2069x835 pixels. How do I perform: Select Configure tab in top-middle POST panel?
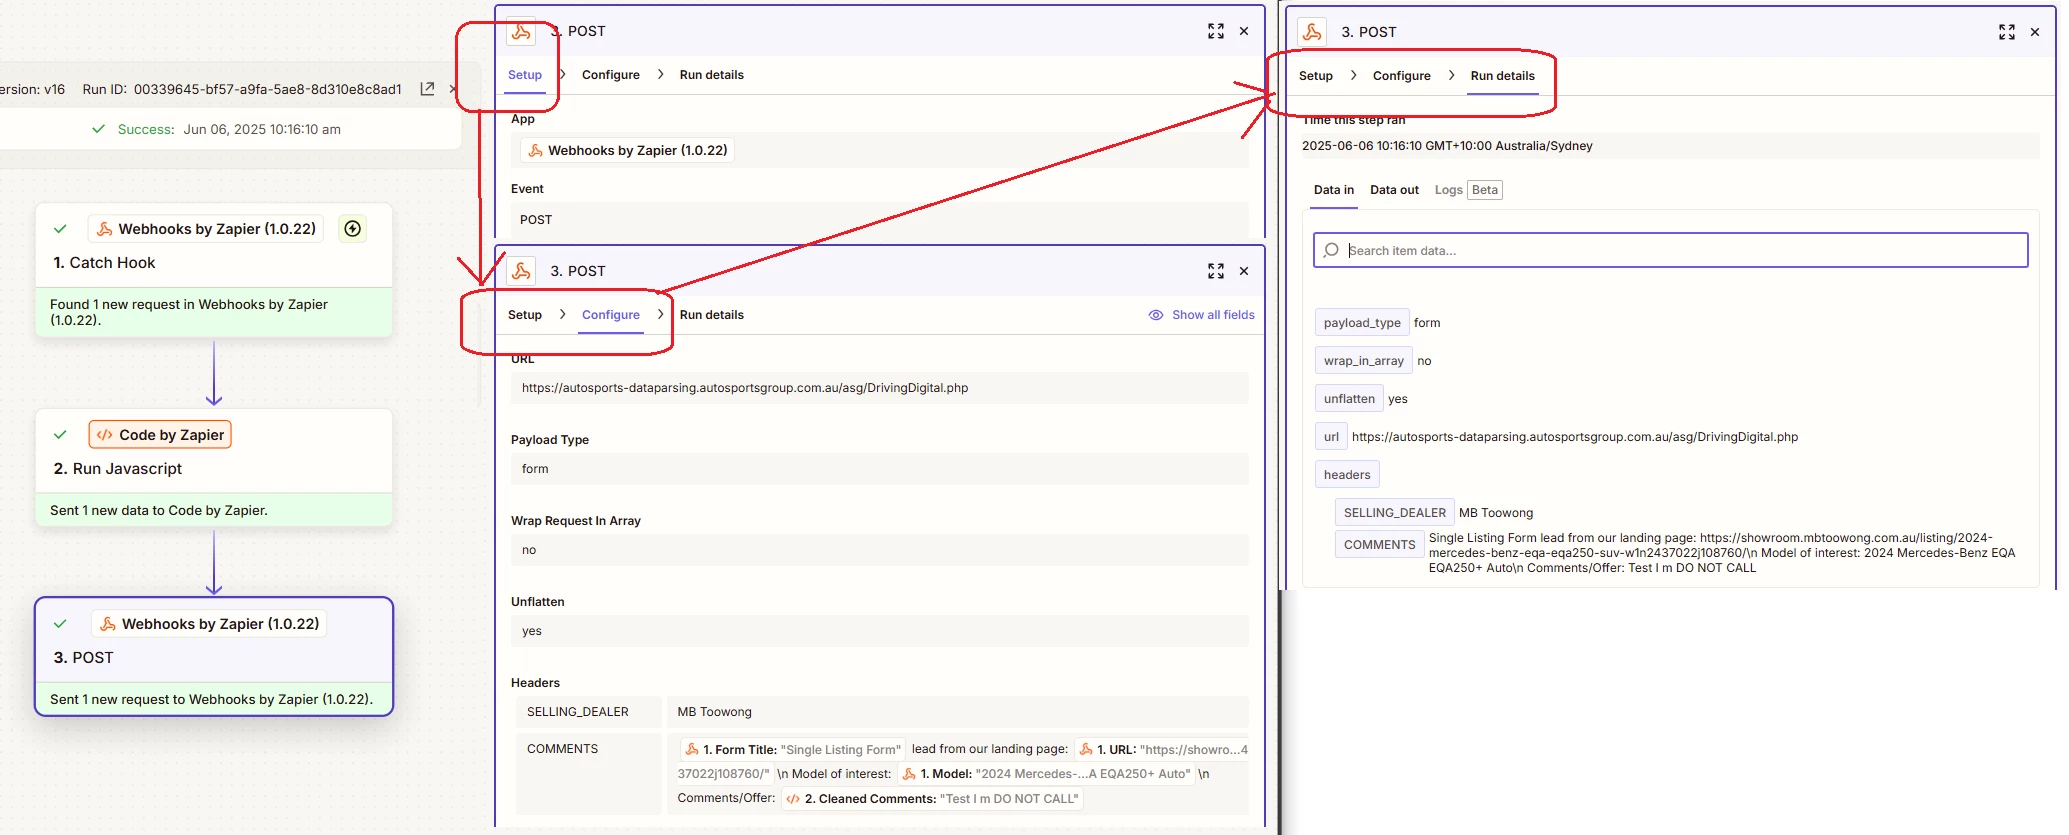point(611,75)
